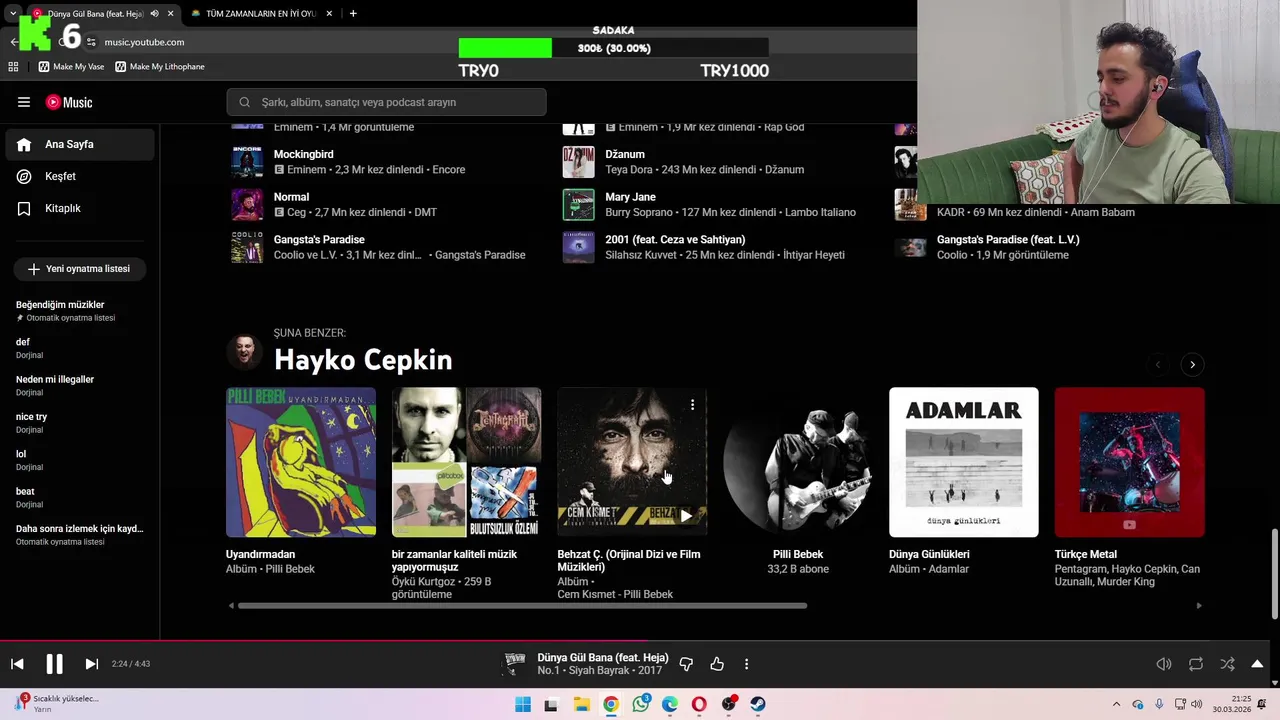Image resolution: width=1280 pixels, height=720 pixels.
Task: Open Hayko Cepkin artist heading
Action: click(363, 359)
